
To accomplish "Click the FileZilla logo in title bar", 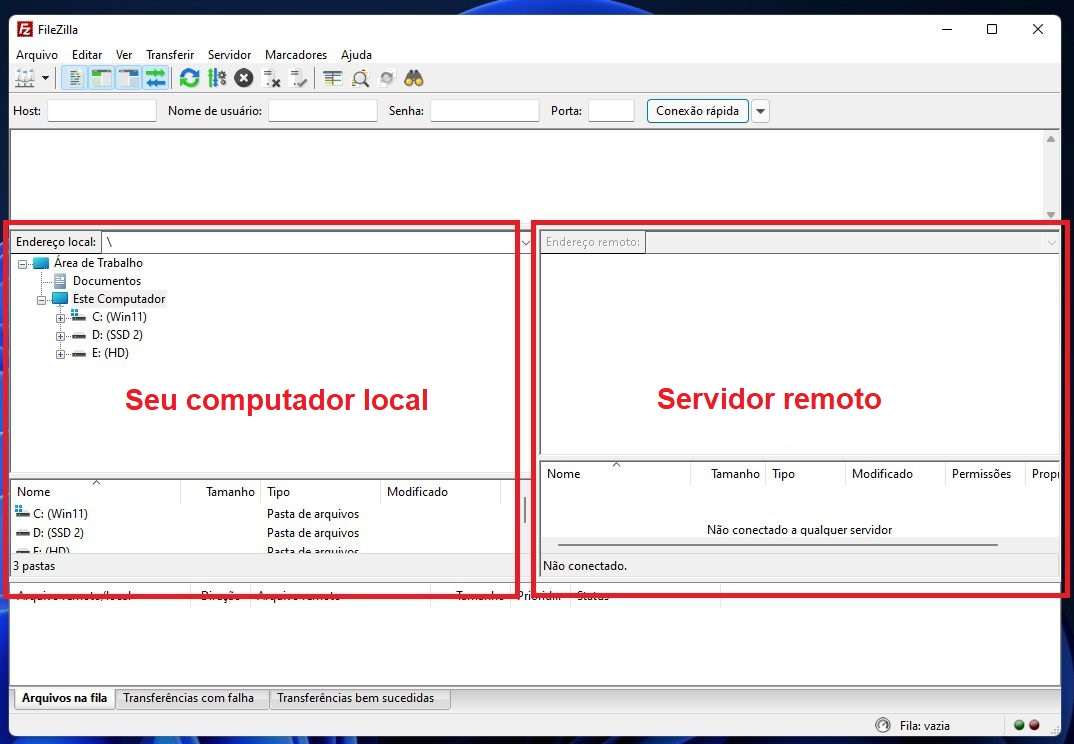I will coord(25,29).
